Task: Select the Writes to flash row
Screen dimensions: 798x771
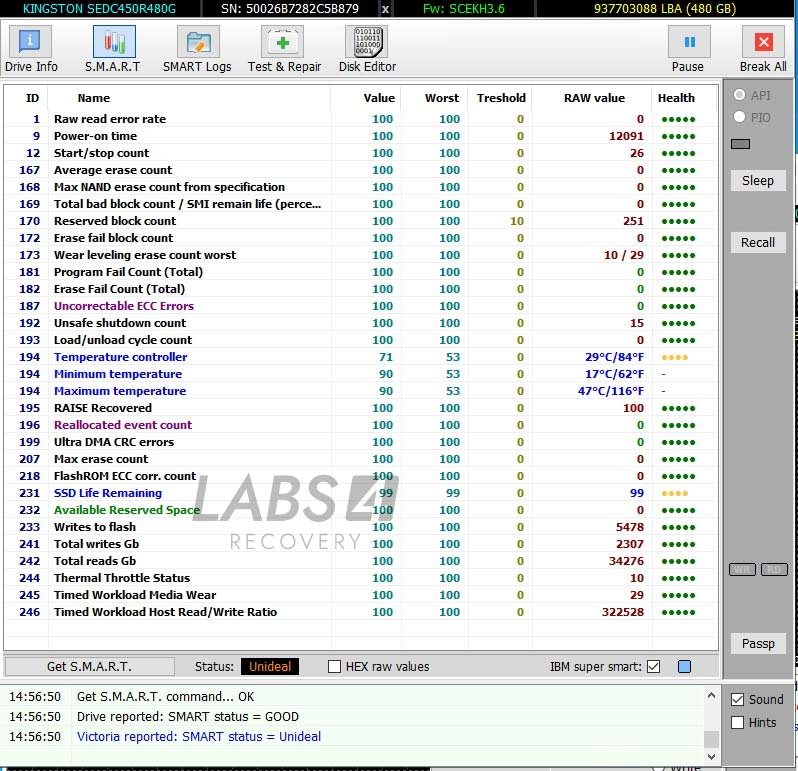Action: tap(361, 527)
